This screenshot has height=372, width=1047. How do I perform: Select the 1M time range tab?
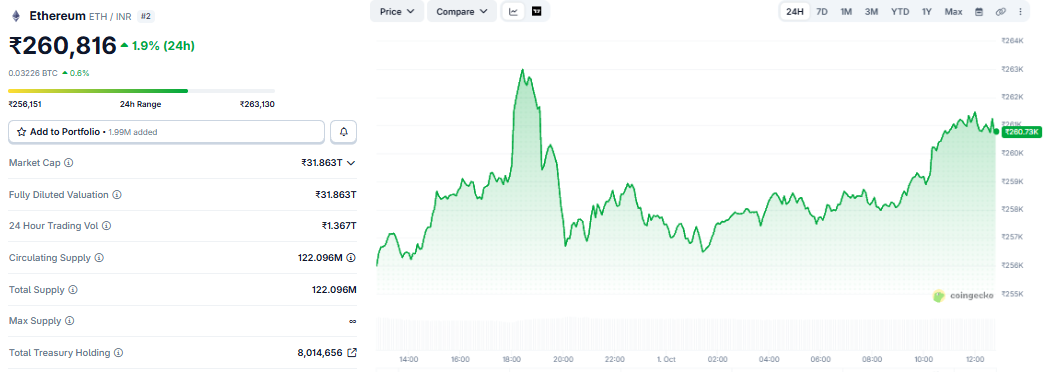(846, 11)
